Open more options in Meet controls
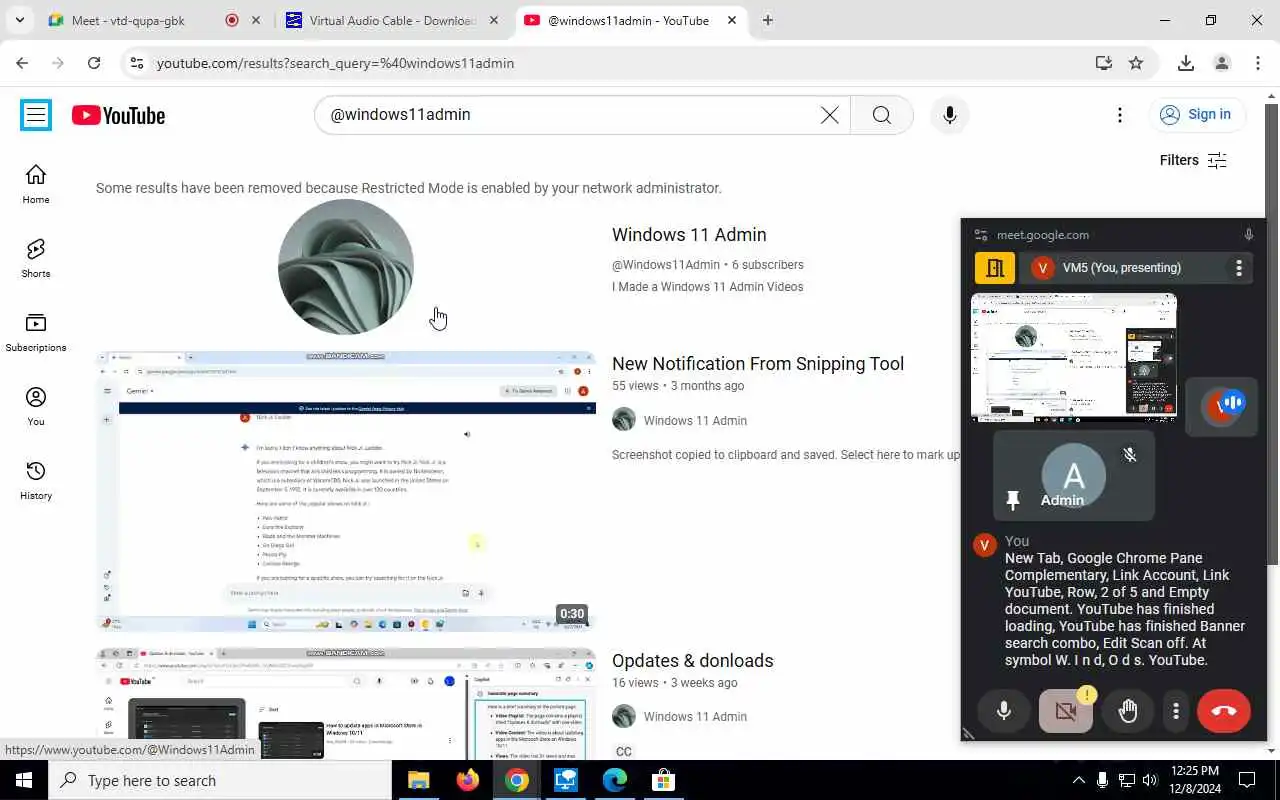Screen dimensions: 1280x800 pyautogui.click(x=1176, y=711)
